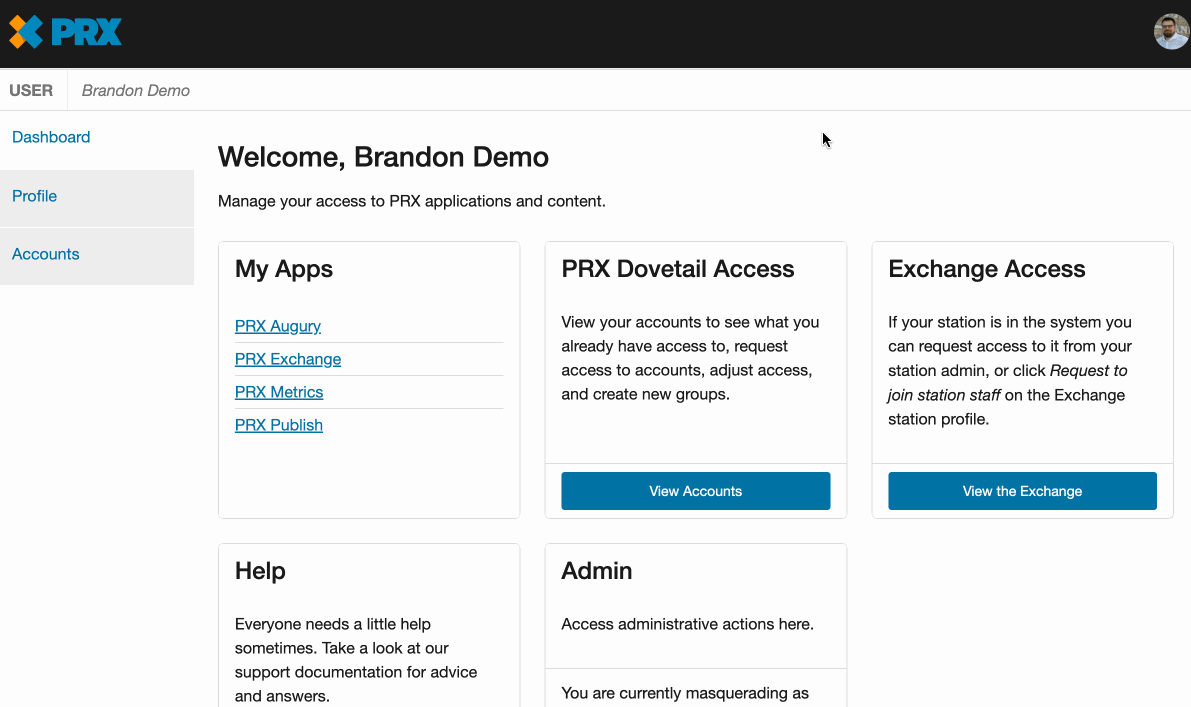
Task: Click 'Manage your access to PRX applications' text
Action: click(412, 201)
